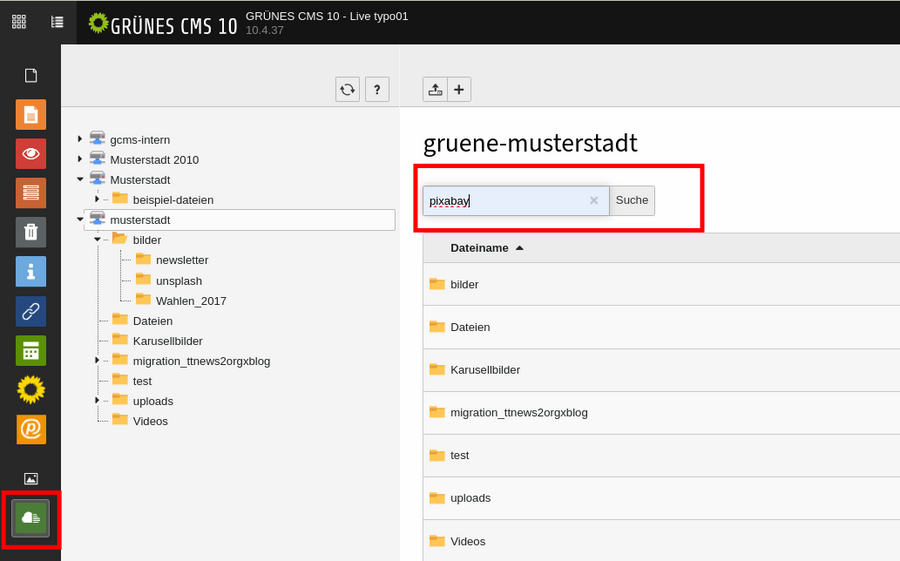Collapse the bilder folder in tree
The height and width of the screenshot is (561, 900).
97,239
